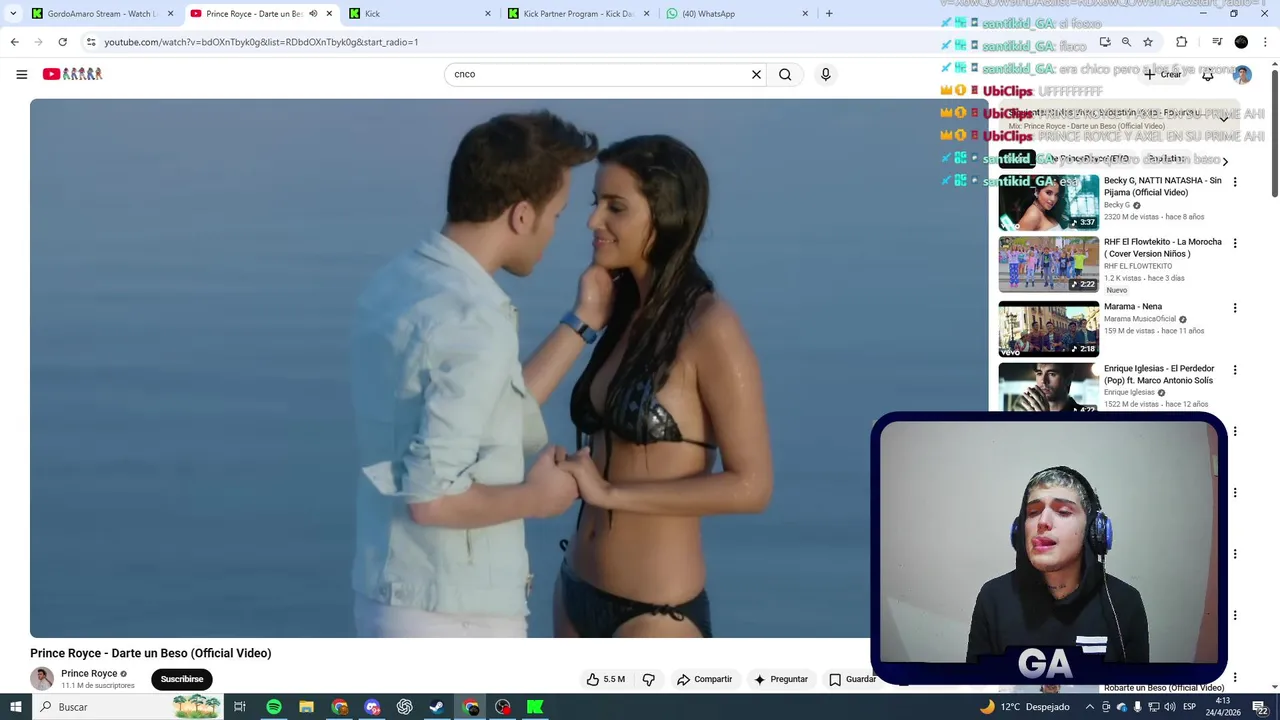
Task: Open Chrome profile avatar
Action: click(1241, 42)
